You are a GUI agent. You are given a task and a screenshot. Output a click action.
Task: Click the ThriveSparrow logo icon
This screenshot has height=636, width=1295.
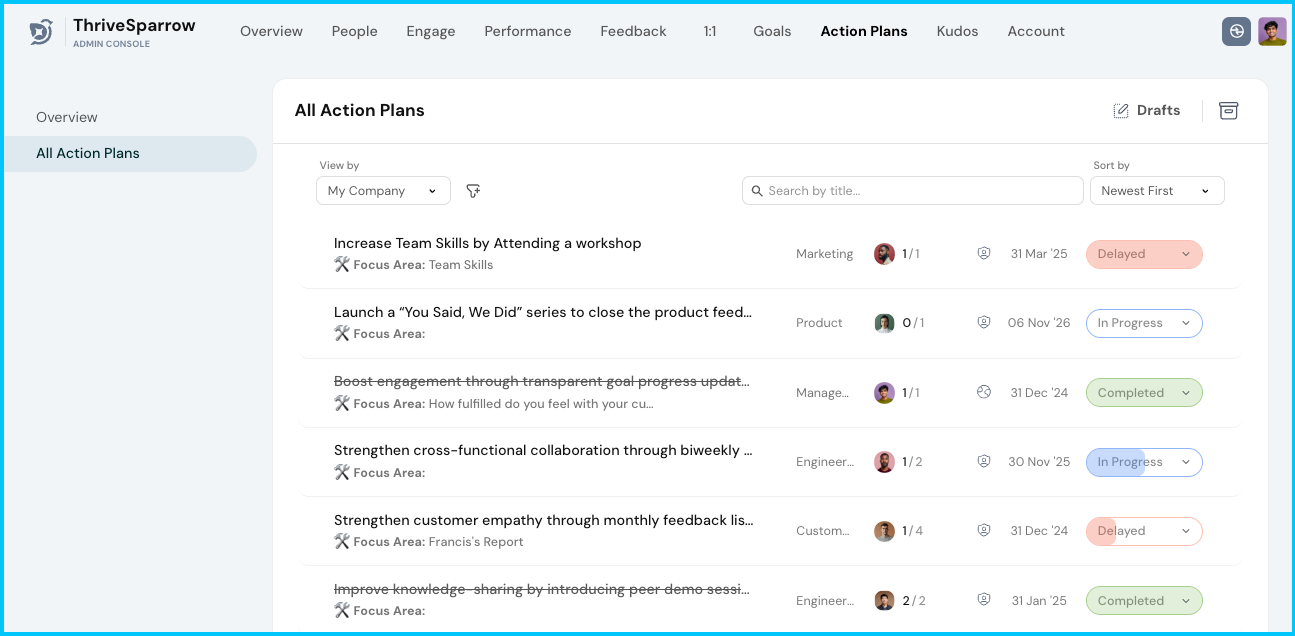41,32
